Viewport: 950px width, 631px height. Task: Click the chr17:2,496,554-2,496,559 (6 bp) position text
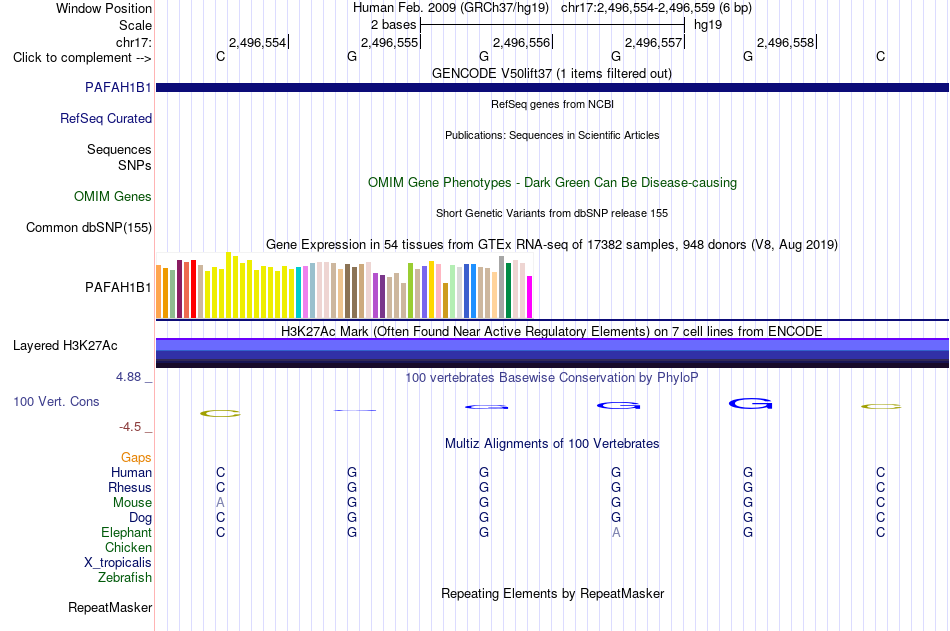click(x=656, y=8)
